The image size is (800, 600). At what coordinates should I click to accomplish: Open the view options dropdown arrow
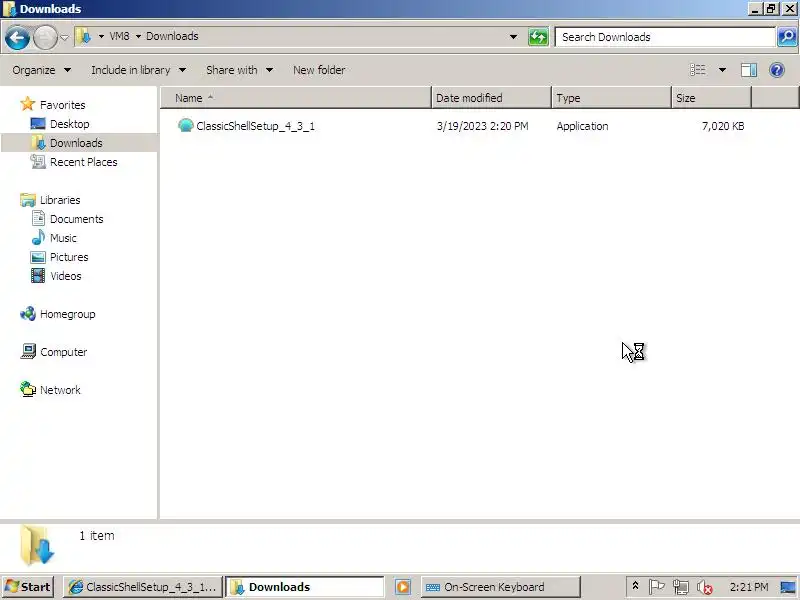pos(722,70)
